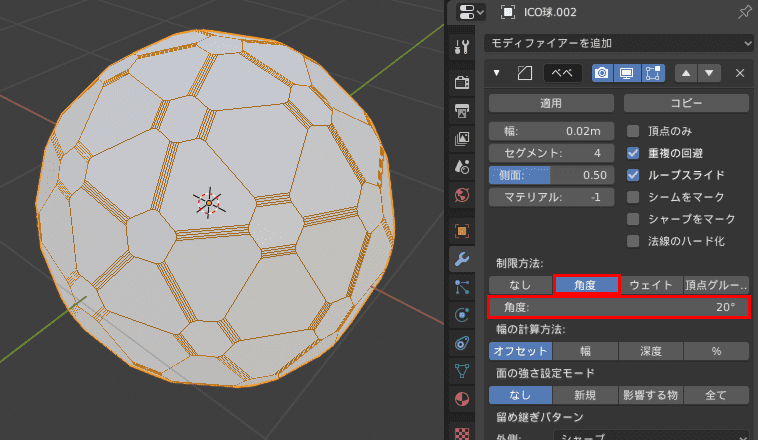Open the Particles properties tab

pos(462,287)
